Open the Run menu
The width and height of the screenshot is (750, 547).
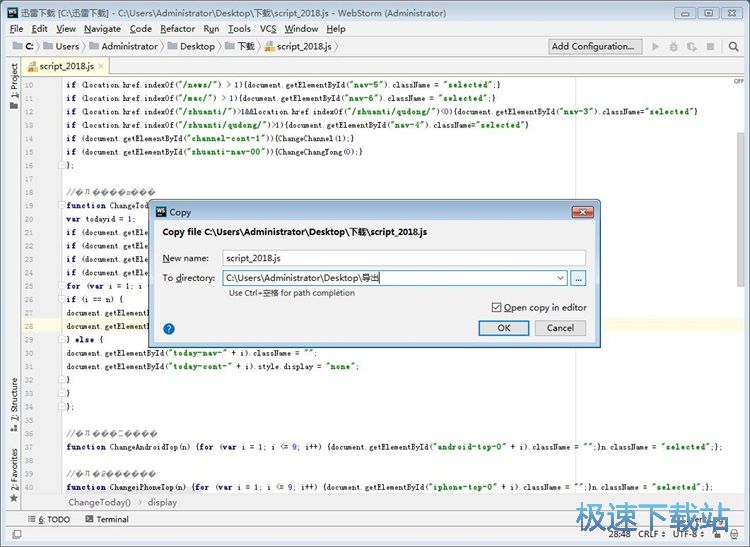coord(211,29)
